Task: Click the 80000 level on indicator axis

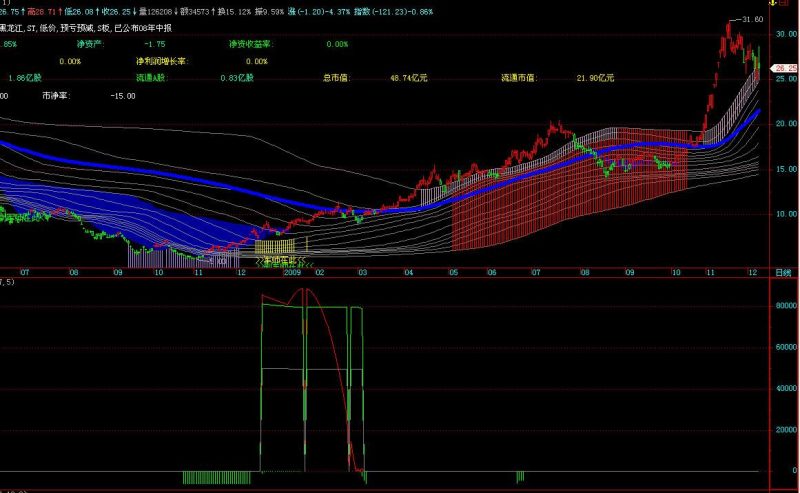Action: point(786,306)
